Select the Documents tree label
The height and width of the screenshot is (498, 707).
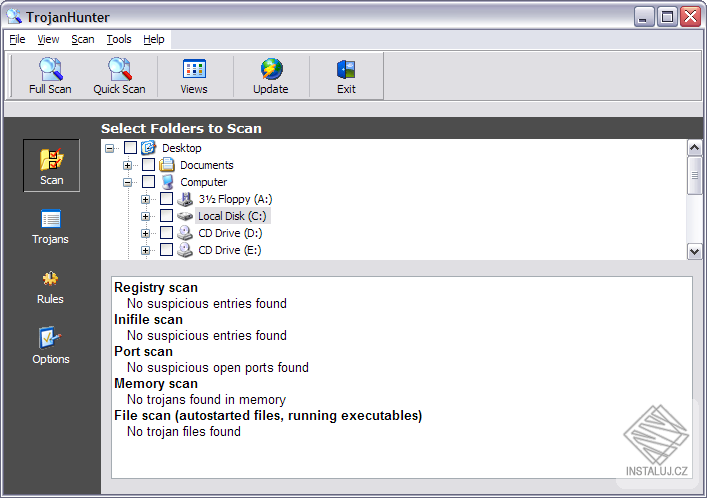pyautogui.click(x=207, y=165)
